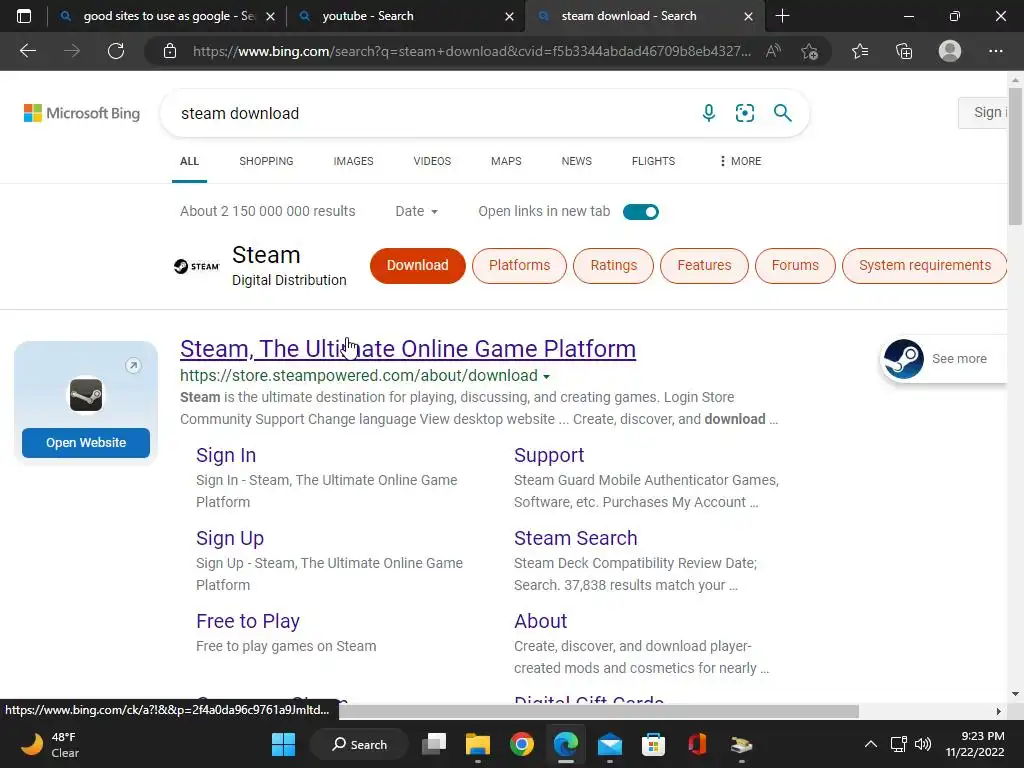Expand arrow next to store.steampowered.com URL
1024x768 pixels.
click(547, 376)
